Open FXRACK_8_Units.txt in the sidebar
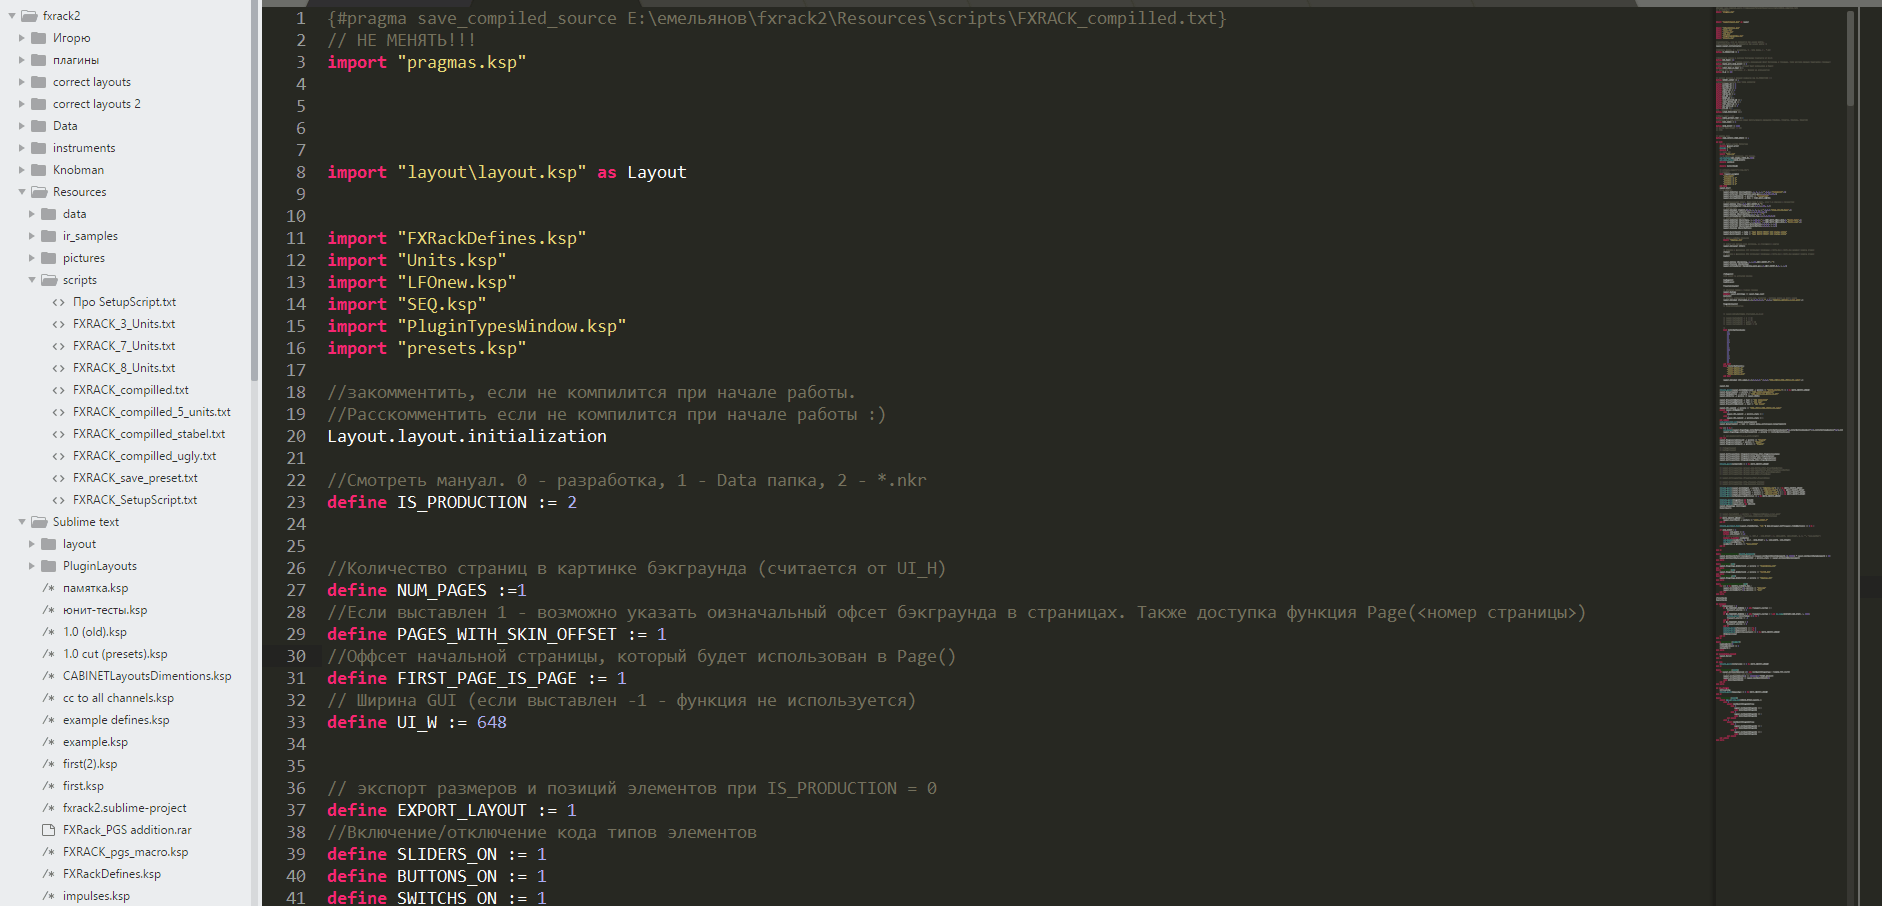Screen dimensions: 1882x906 [x=124, y=368]
